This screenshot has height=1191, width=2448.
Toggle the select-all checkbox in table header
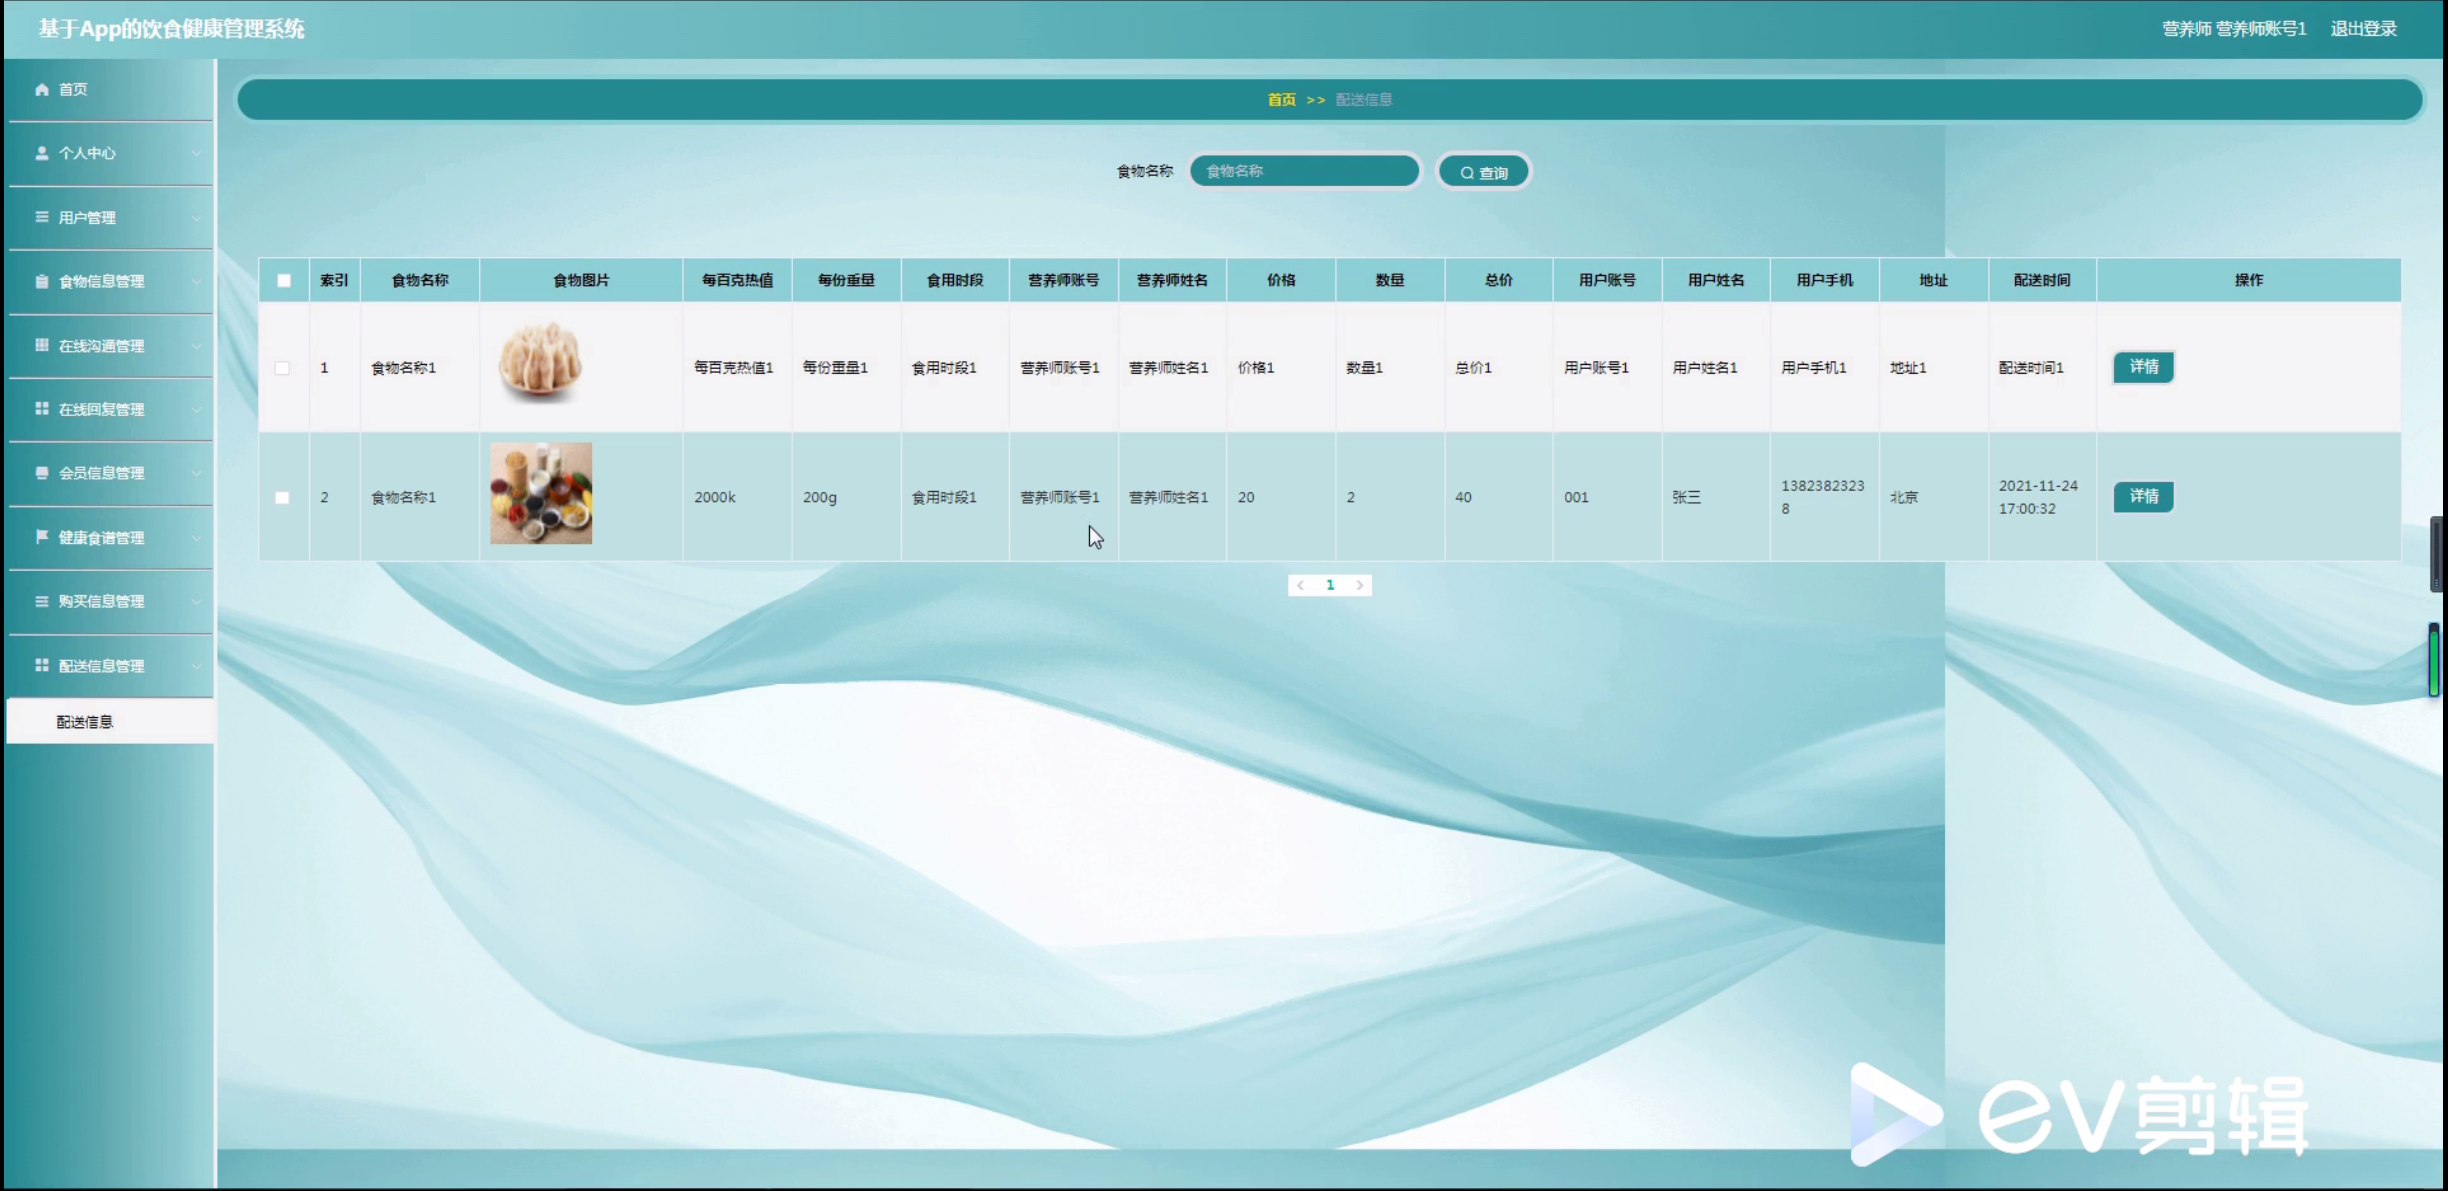coord(284,280)
